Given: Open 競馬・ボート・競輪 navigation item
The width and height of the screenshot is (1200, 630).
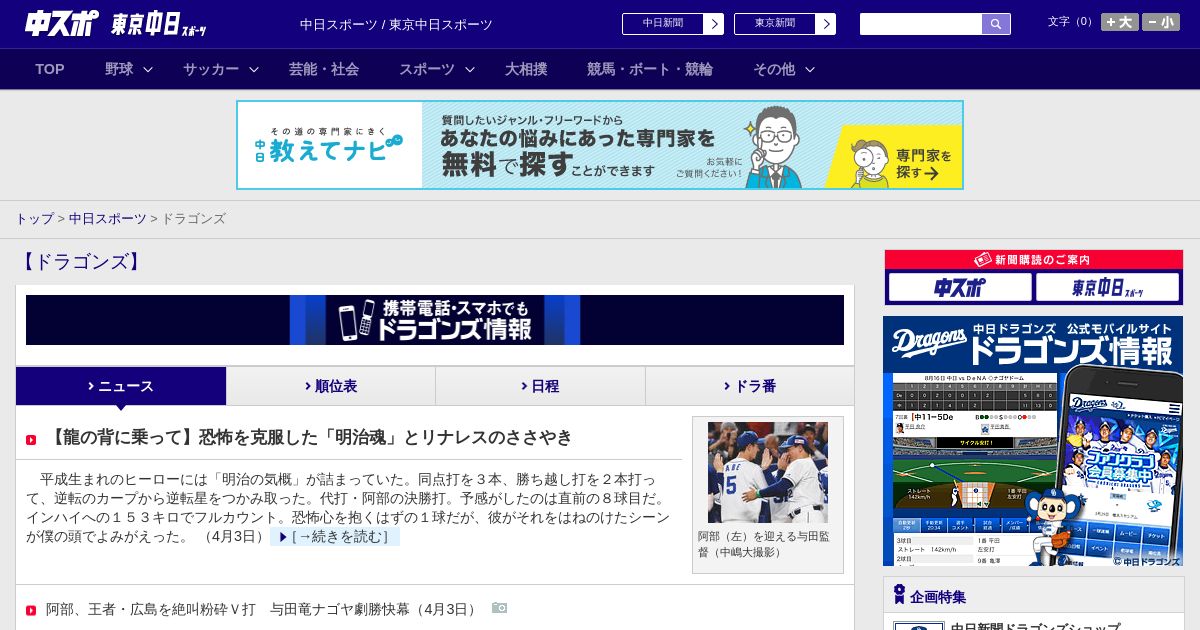Looking at the screenshot, I should click(x=650, y=69).
